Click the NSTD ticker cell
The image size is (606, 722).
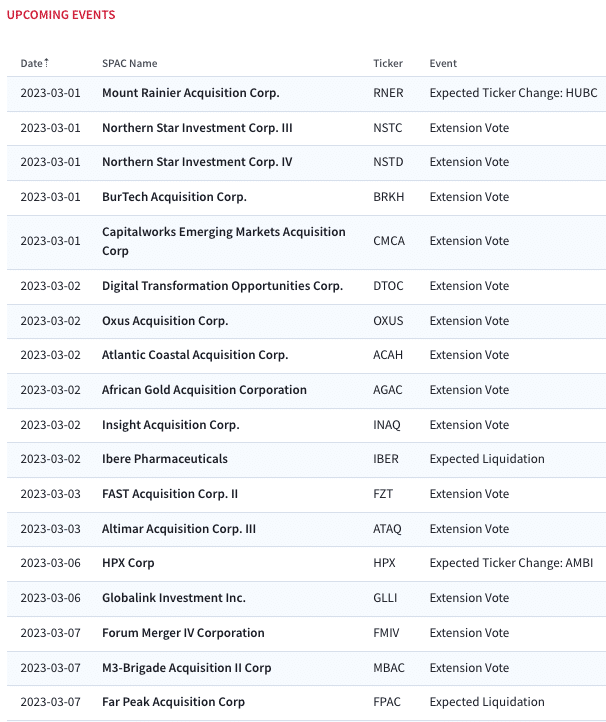pyautogui.click(x=388, y=162)
